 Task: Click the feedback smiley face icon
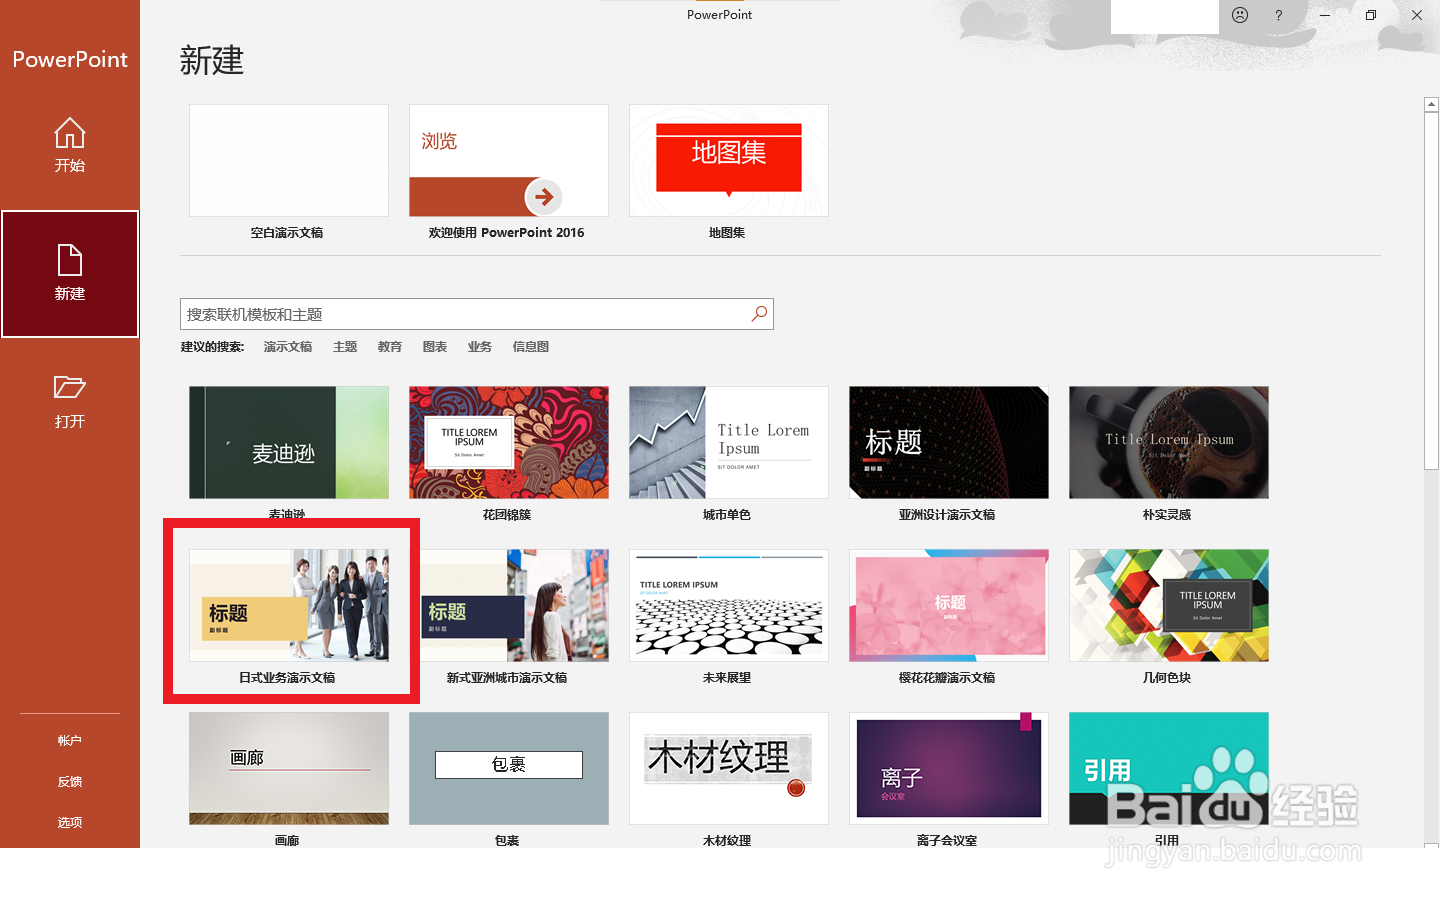coord(1240,15)
